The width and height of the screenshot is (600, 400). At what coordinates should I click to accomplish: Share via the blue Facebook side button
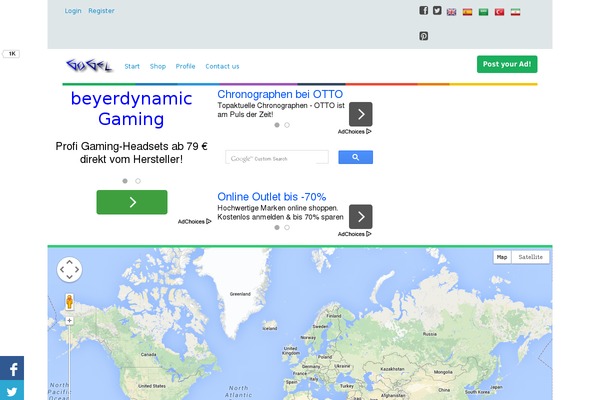12,368
